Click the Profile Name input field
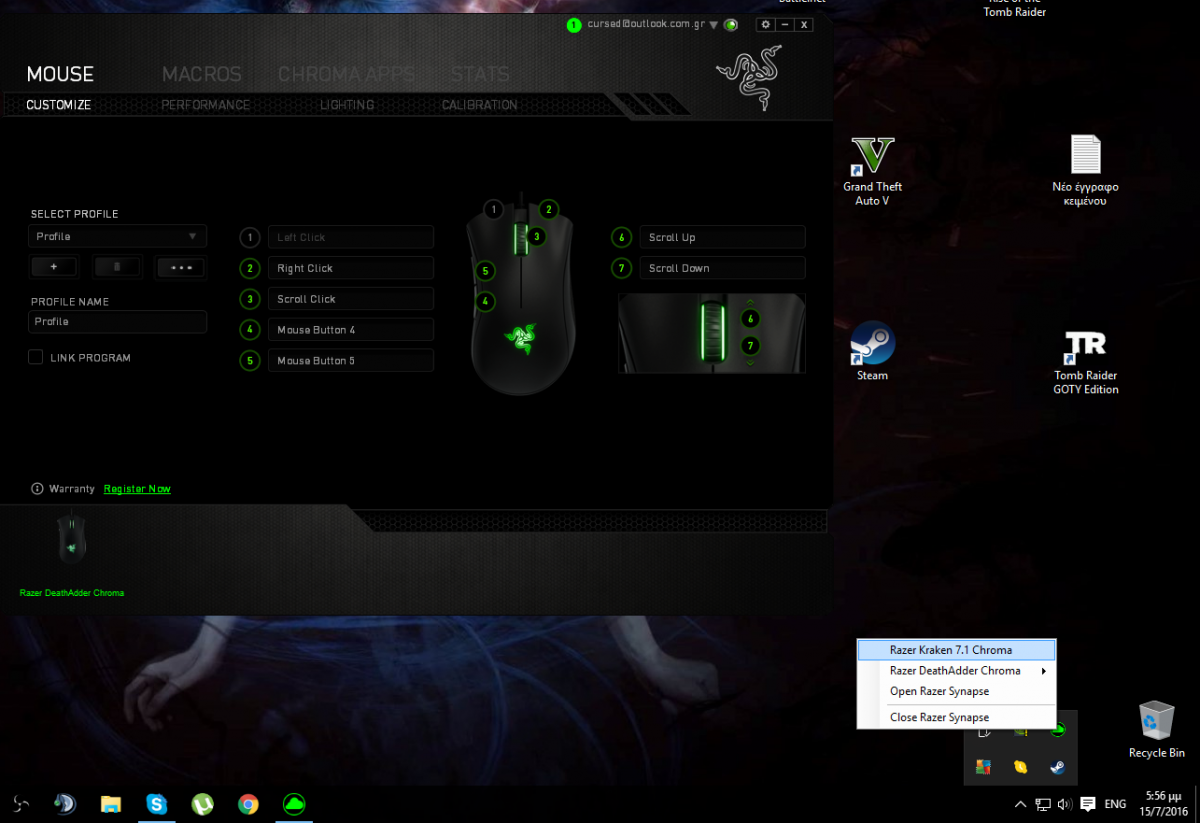 point(117,321)
